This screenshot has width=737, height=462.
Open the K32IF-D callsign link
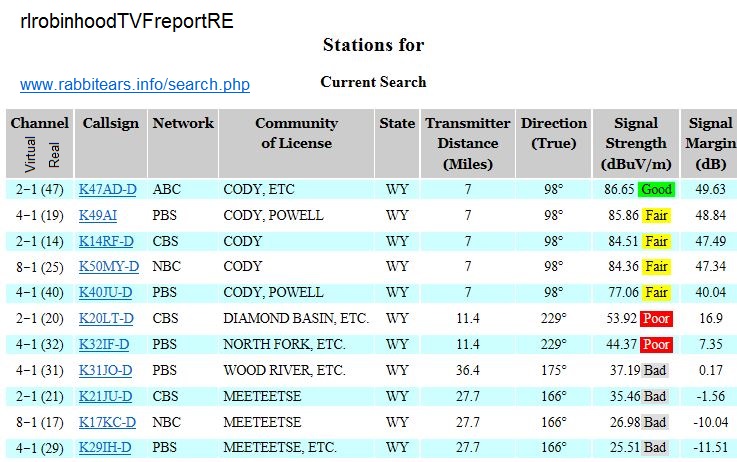coord(105,345)
